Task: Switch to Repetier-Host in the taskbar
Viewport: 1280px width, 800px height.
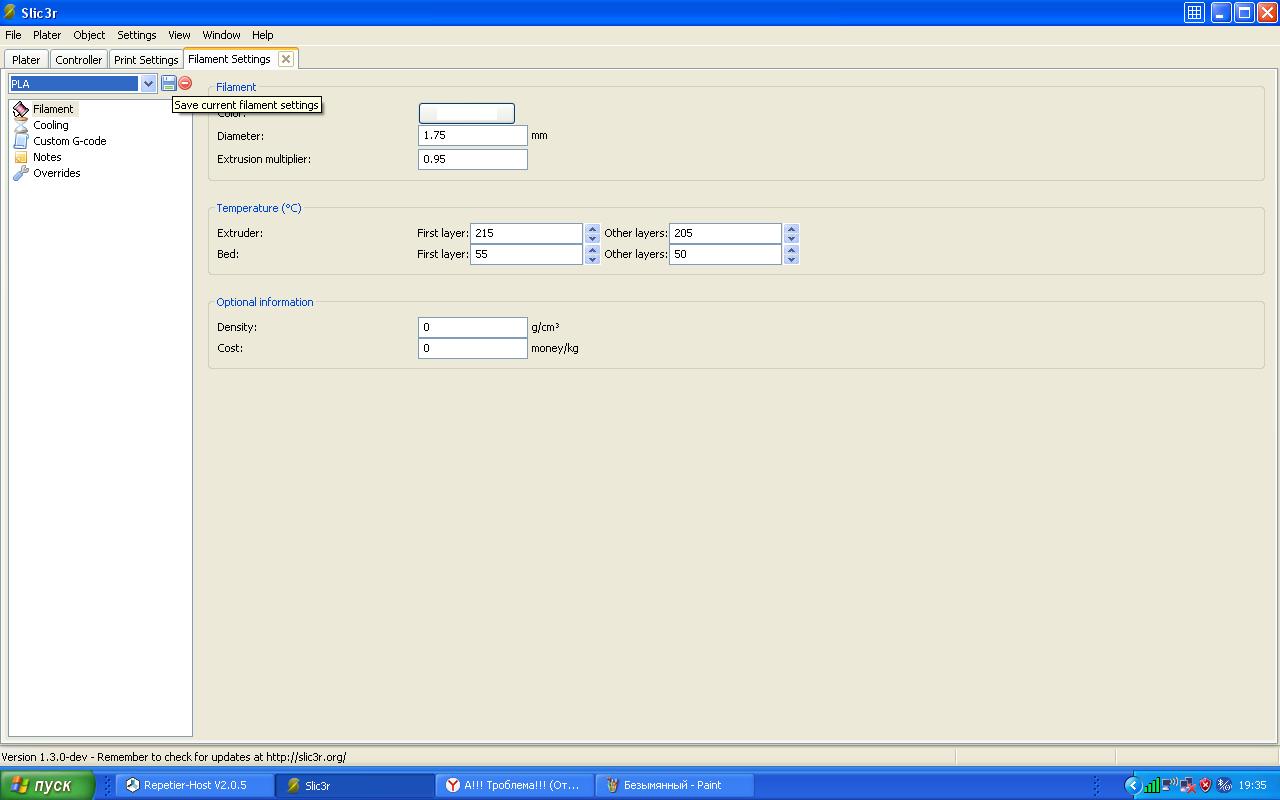Action: tap(195, 785)
